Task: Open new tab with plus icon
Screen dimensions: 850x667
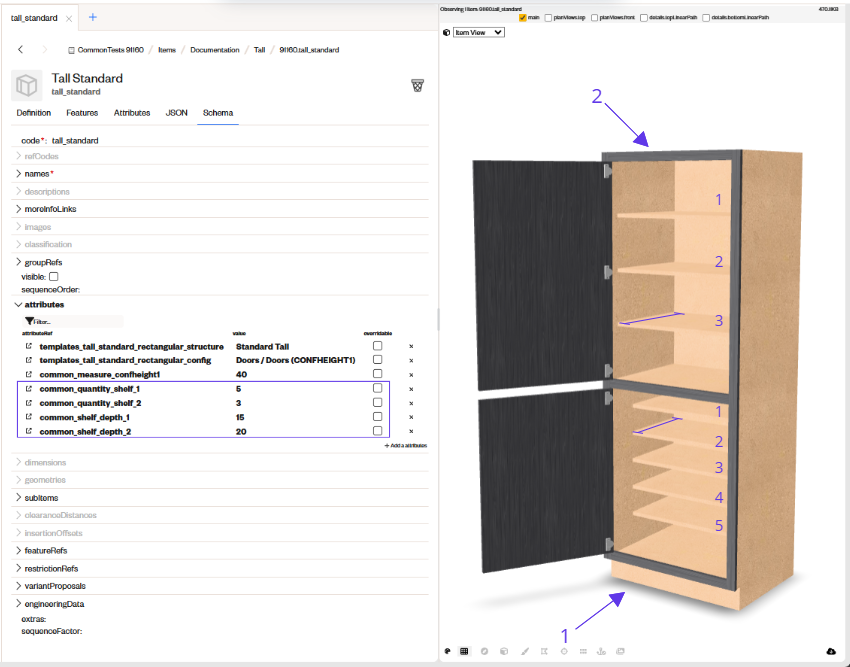Action: (x=93, y=17)
